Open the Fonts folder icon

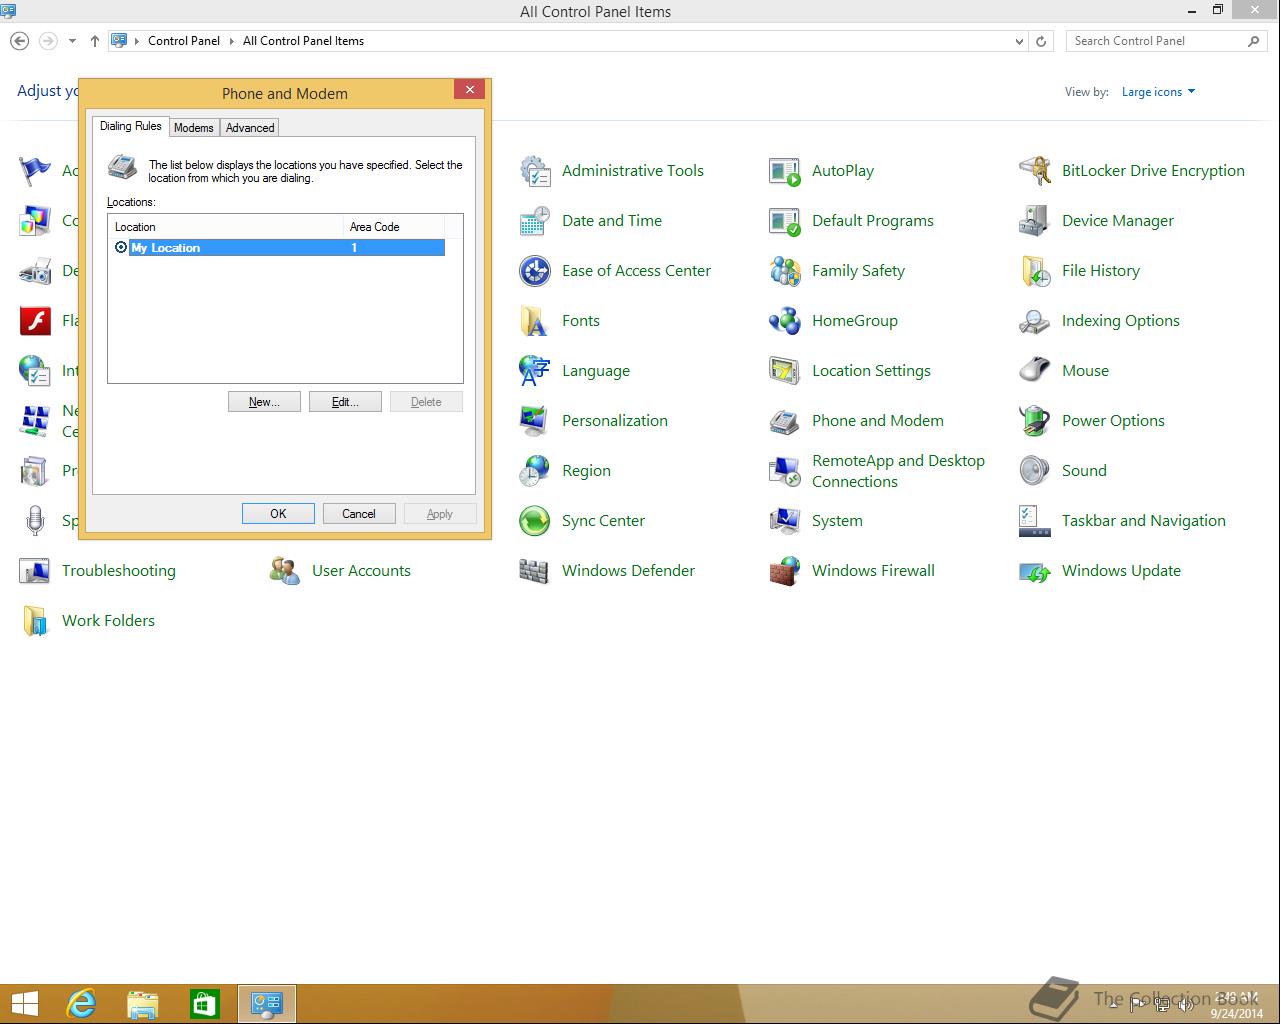point(535,321)
